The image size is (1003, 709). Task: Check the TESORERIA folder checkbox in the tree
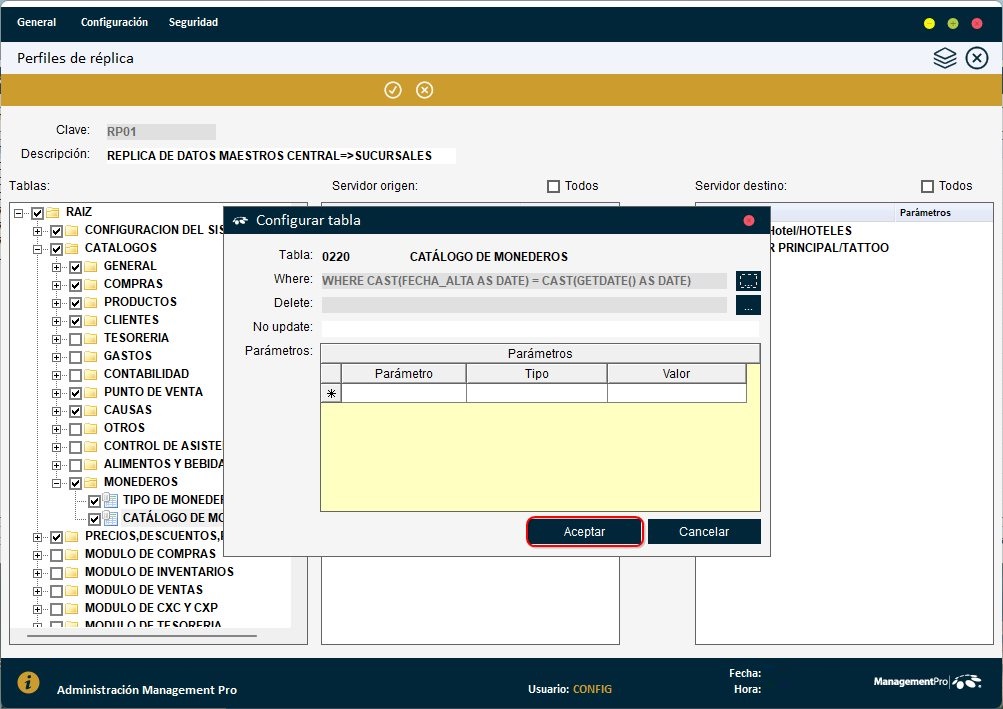[75, 337]
